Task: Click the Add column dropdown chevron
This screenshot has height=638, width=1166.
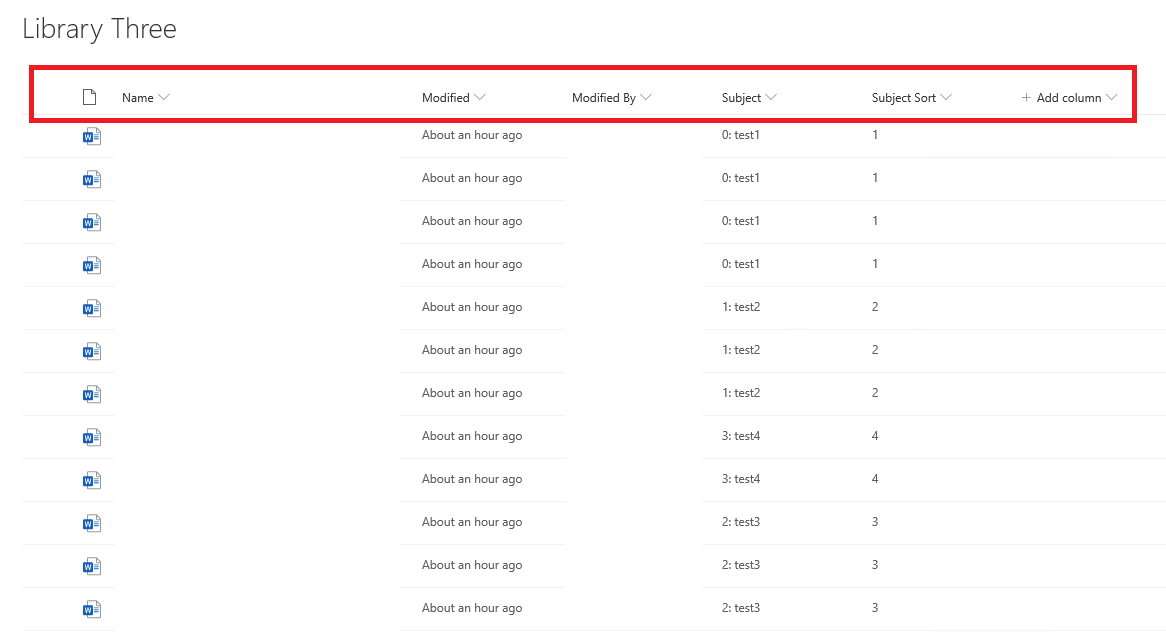Action: click(x=1112, y=97)
